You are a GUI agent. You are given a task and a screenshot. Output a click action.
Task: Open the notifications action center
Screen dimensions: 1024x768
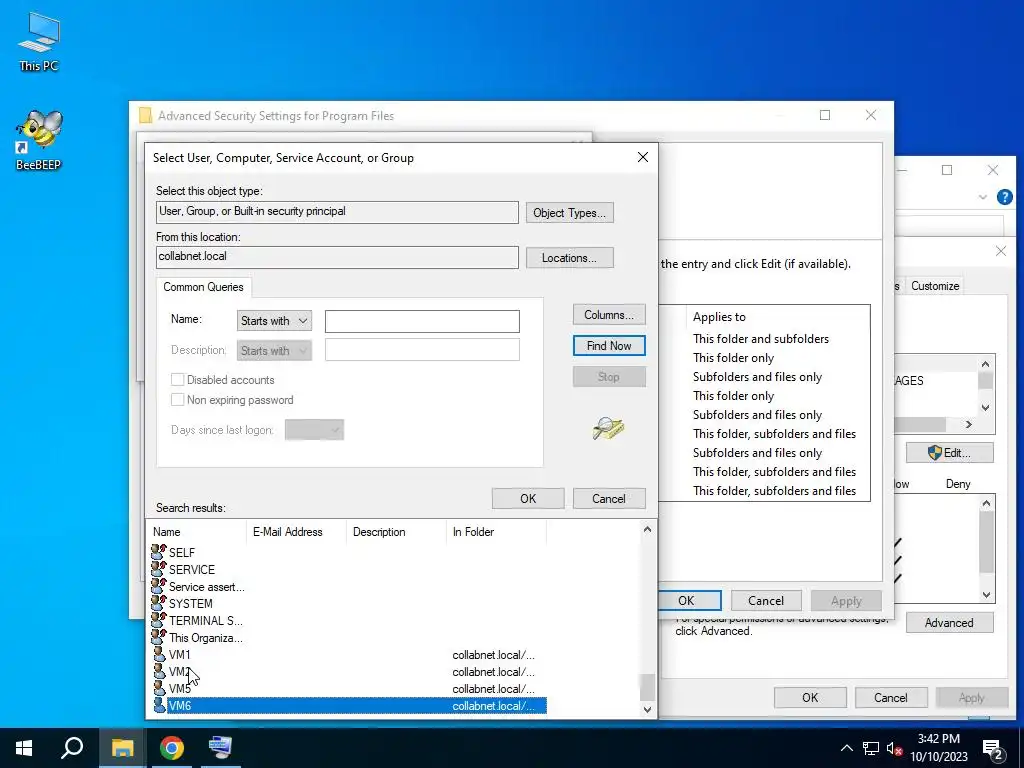tap(993, 749)
